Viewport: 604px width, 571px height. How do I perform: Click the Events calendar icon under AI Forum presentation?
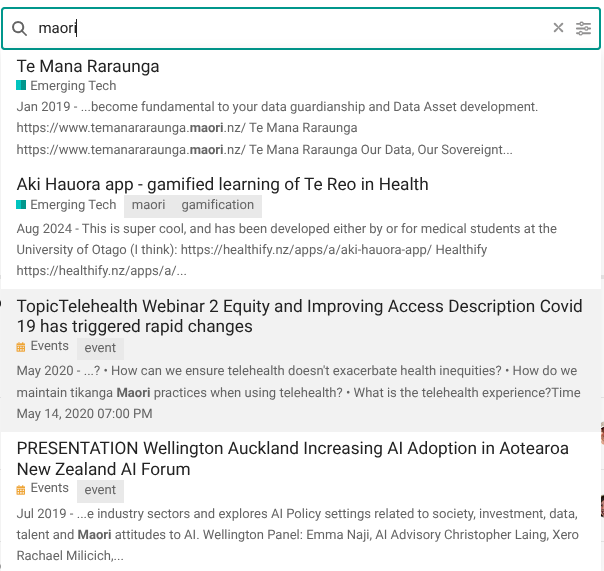pos(21,490)
